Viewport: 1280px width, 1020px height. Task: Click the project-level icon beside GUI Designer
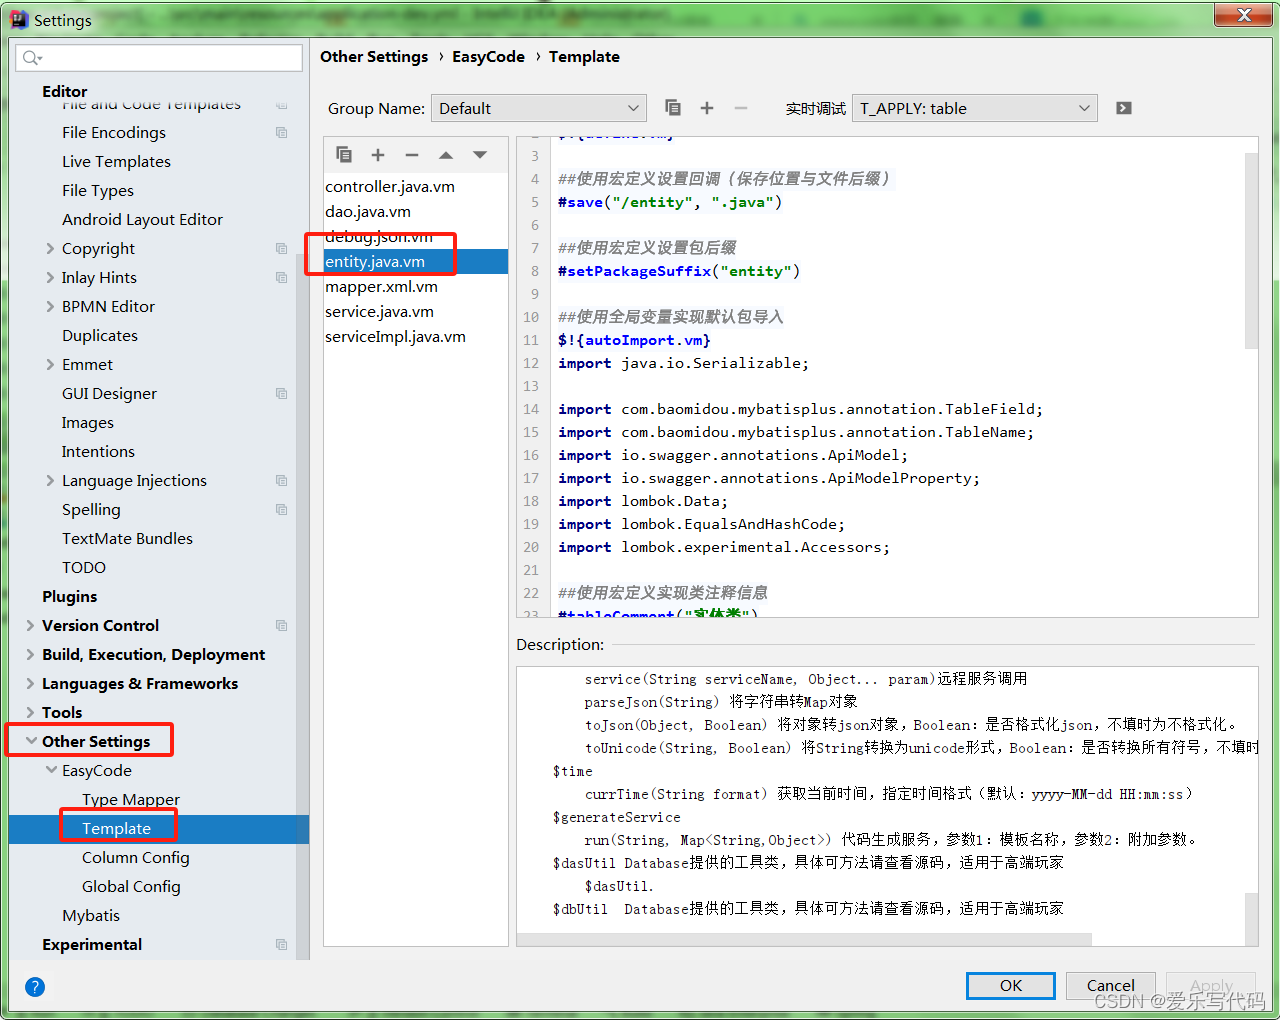(282, 393)
